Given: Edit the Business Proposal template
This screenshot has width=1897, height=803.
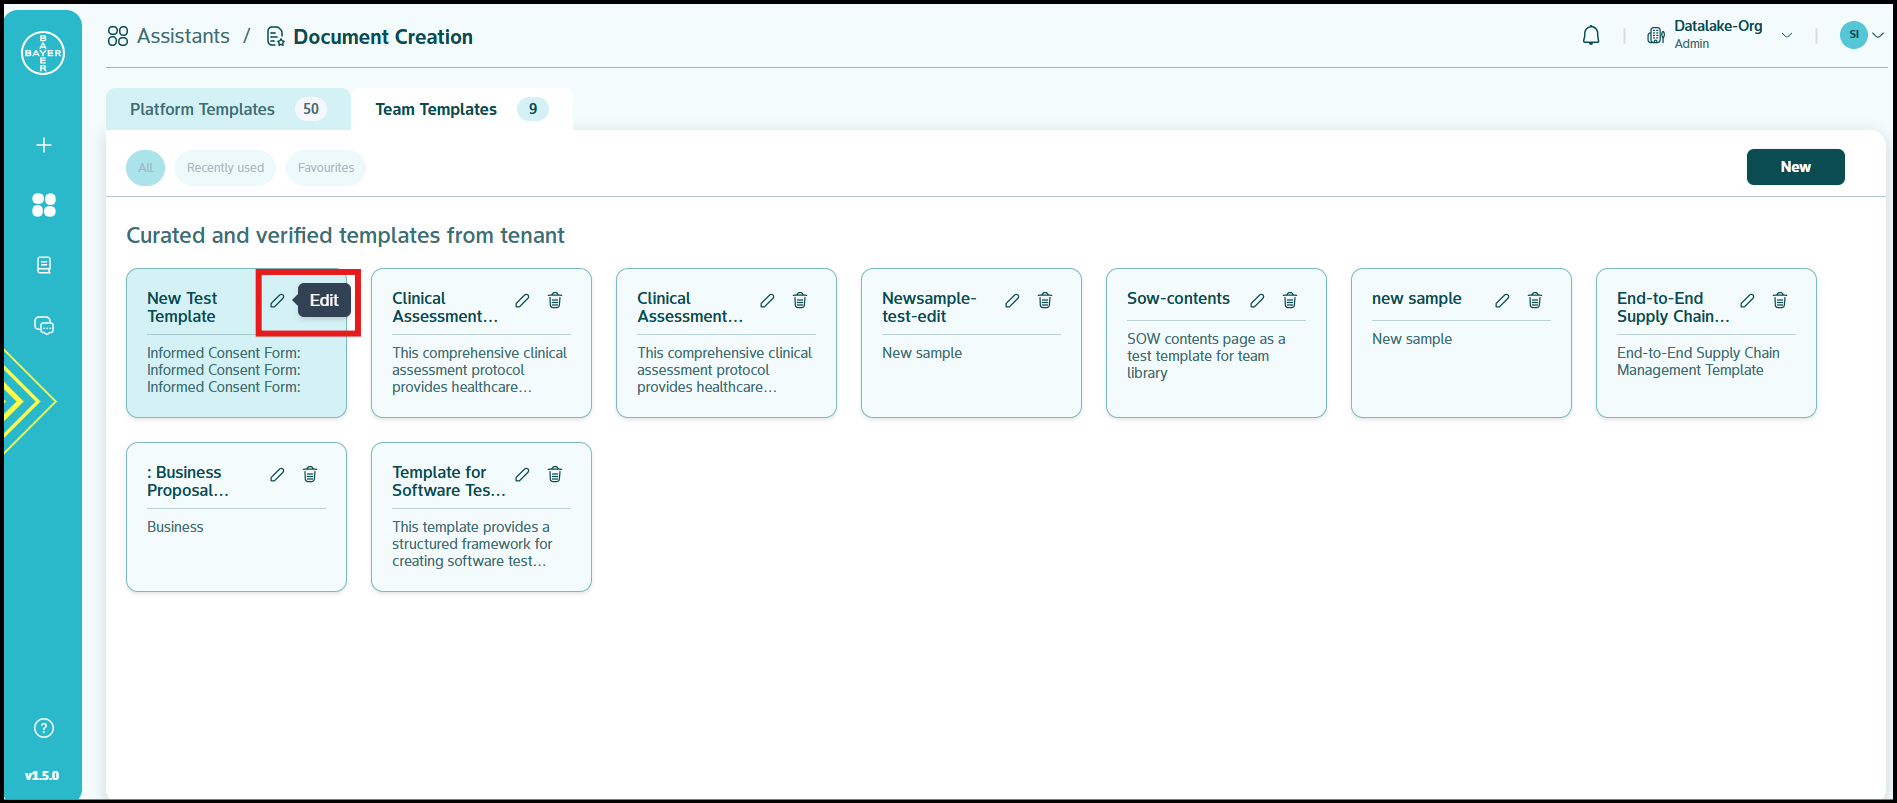Looking at the screenshot, I should coord(277,474).
